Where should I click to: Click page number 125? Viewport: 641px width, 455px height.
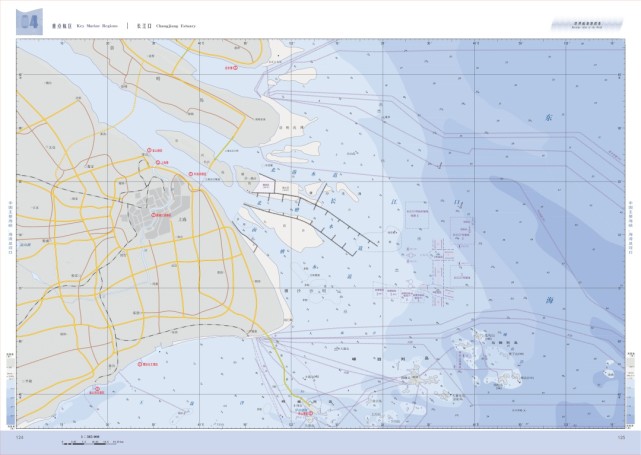coord(621,436)
